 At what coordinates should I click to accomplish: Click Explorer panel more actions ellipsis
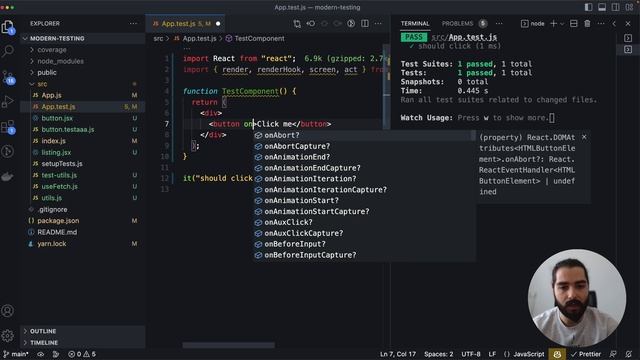[133, 24]
